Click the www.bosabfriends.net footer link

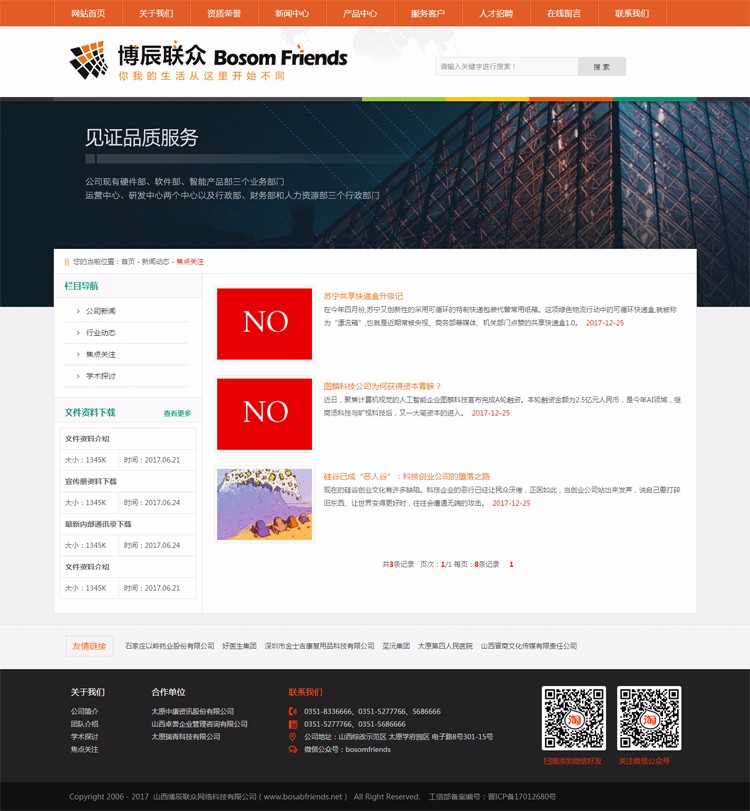coord(303,797)
